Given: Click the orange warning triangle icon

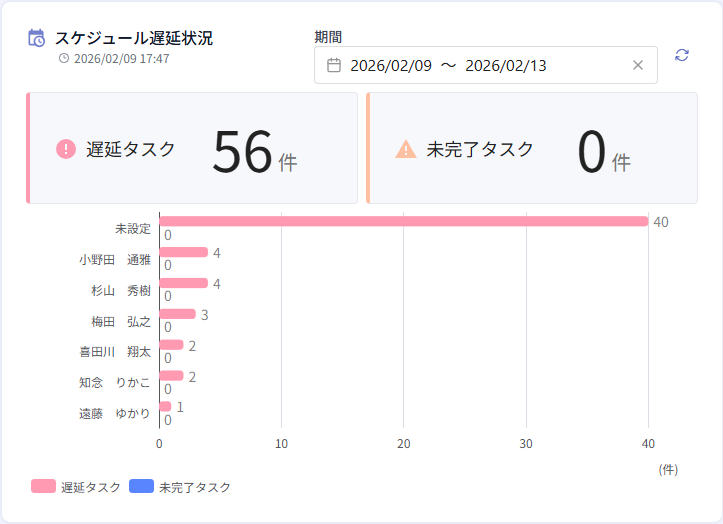Looking at the screenshot, I should [x=406, y=149].
